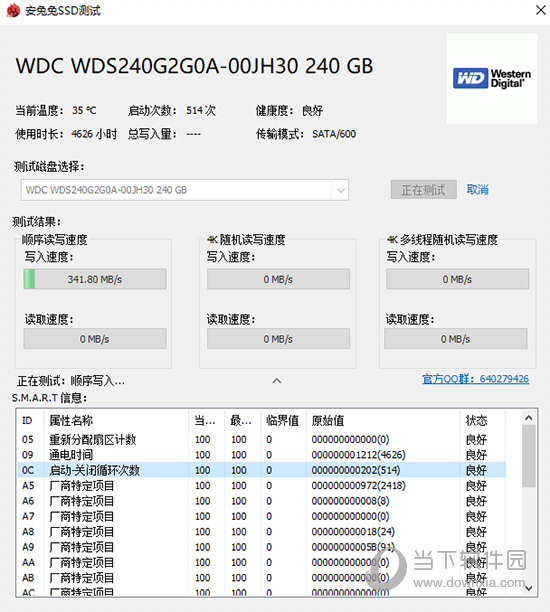Click the 4K multithread read speed bar

click(x=456, y=339)
